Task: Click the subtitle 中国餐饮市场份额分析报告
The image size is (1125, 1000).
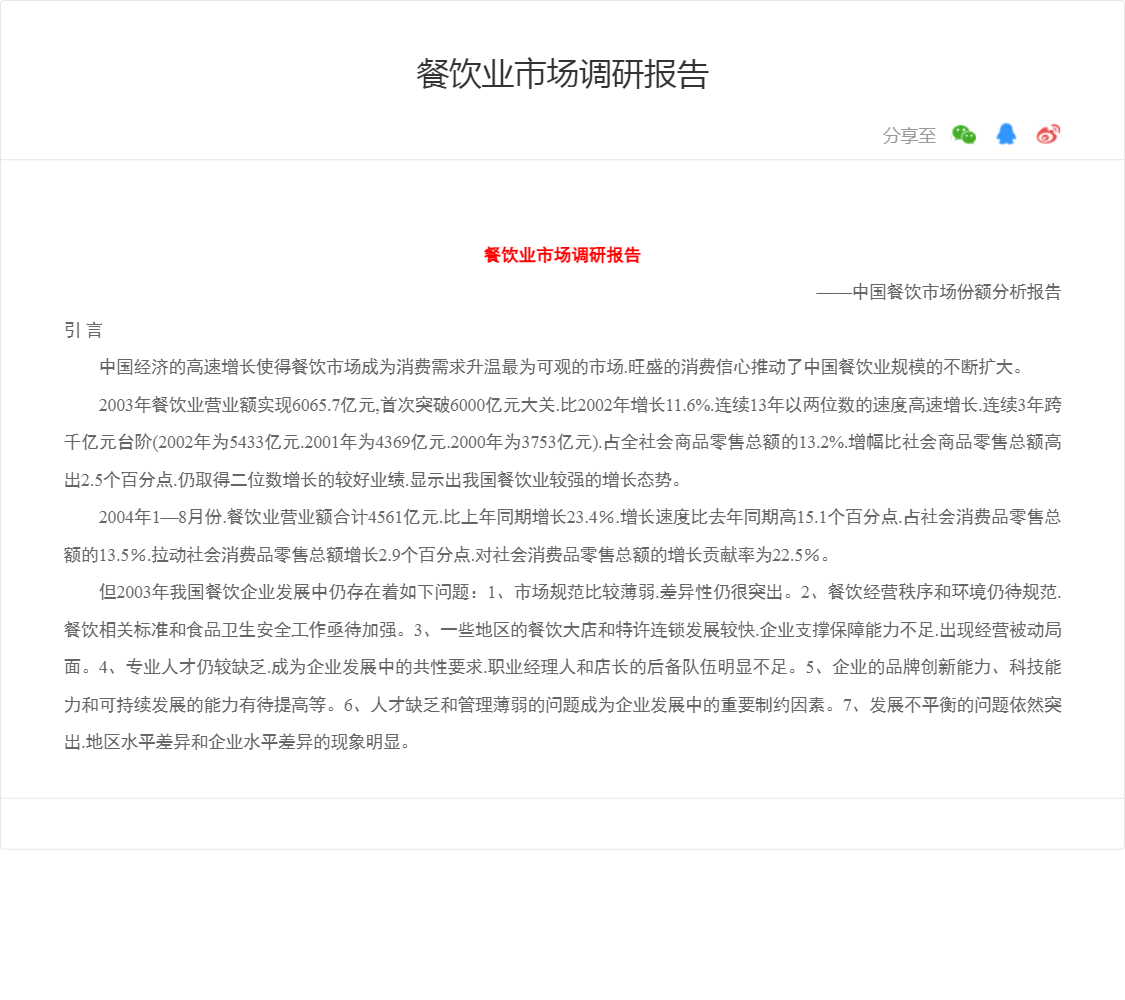Action: pyautogui.click(x=956, y=292)
